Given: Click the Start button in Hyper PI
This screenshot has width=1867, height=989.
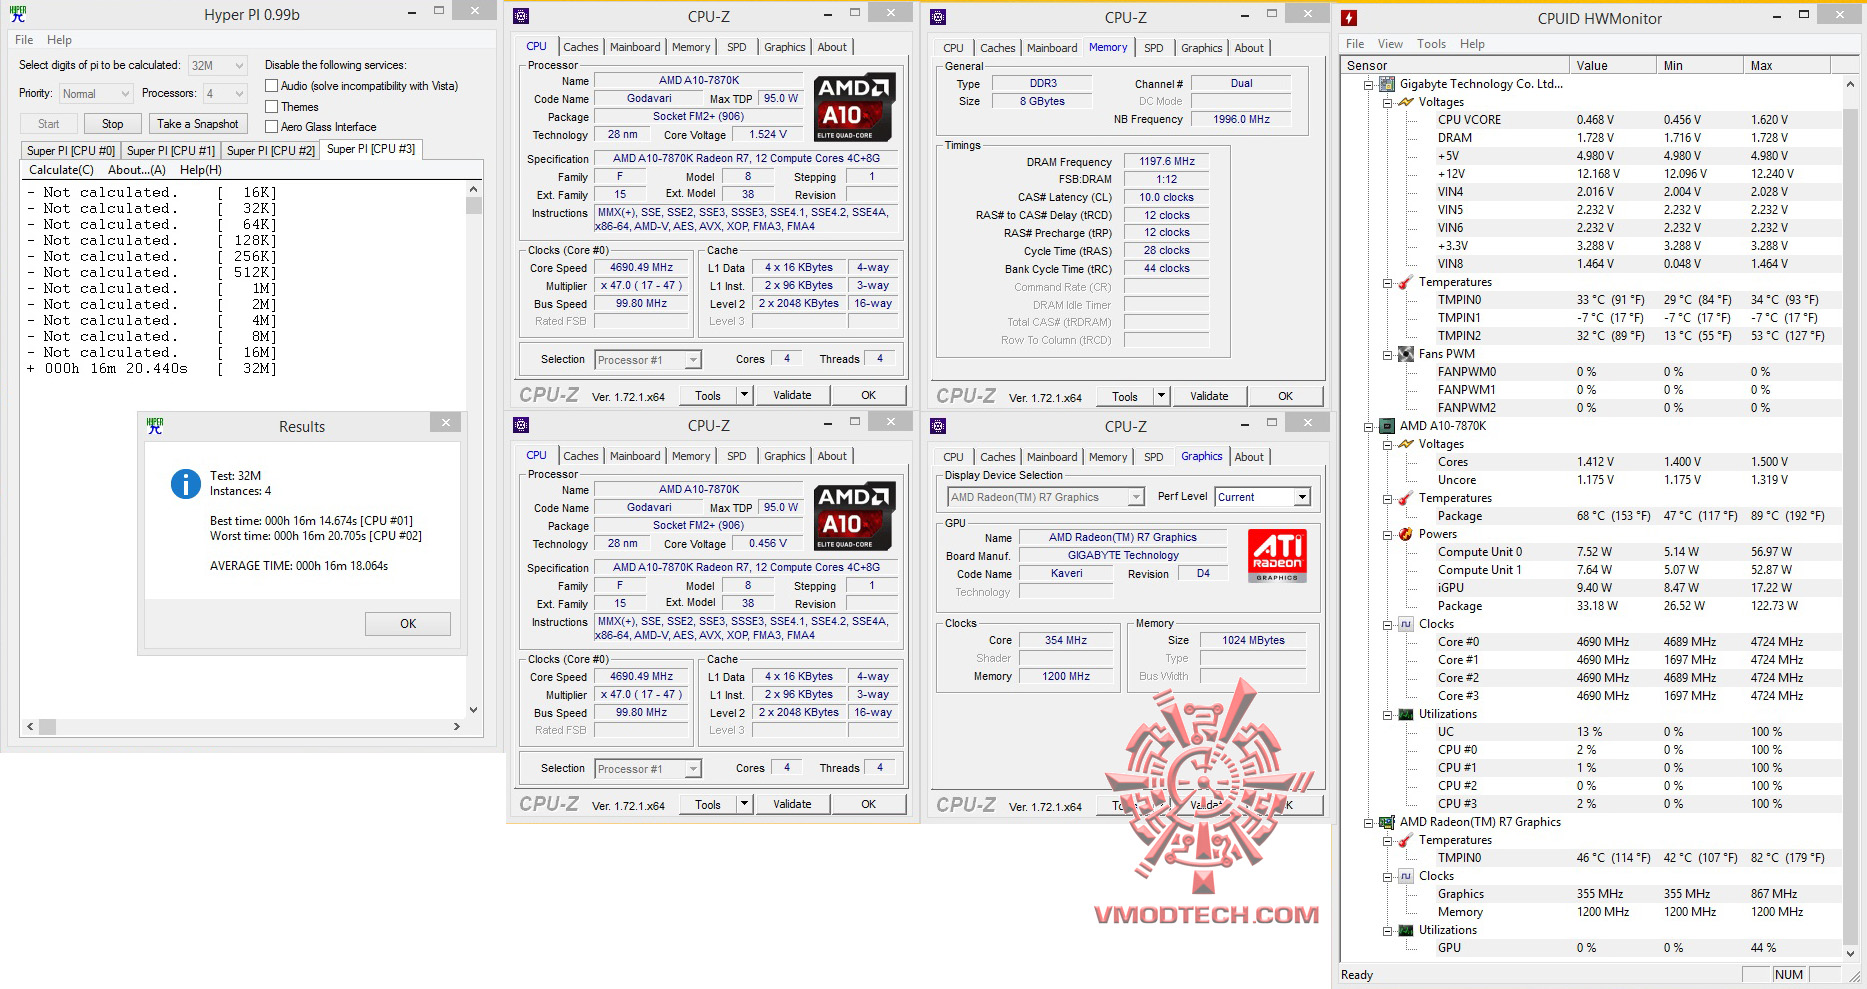Looking at the screenshot, I should (x=49, y=124).
